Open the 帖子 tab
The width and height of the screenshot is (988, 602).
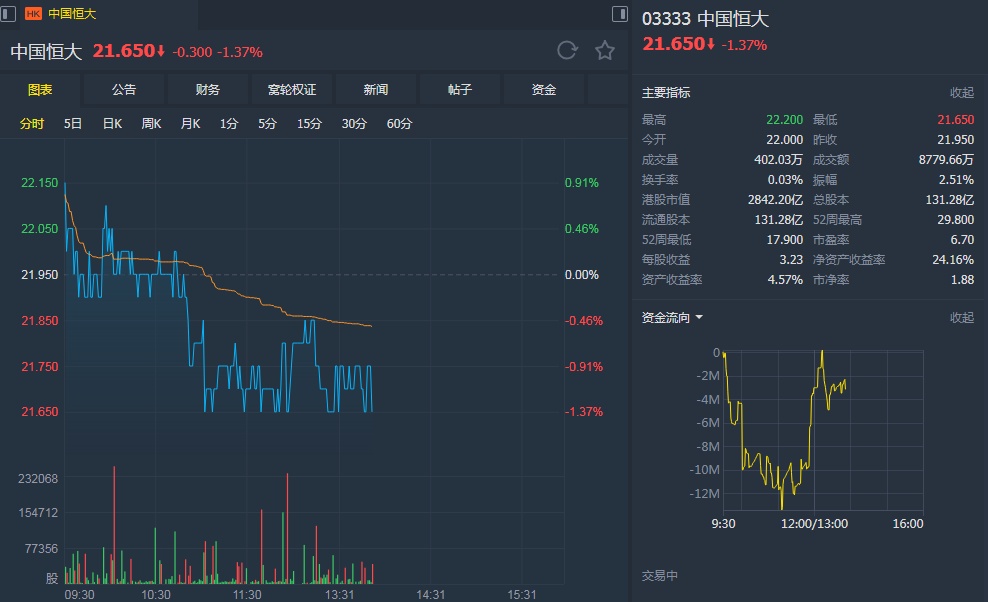[460, 90]
